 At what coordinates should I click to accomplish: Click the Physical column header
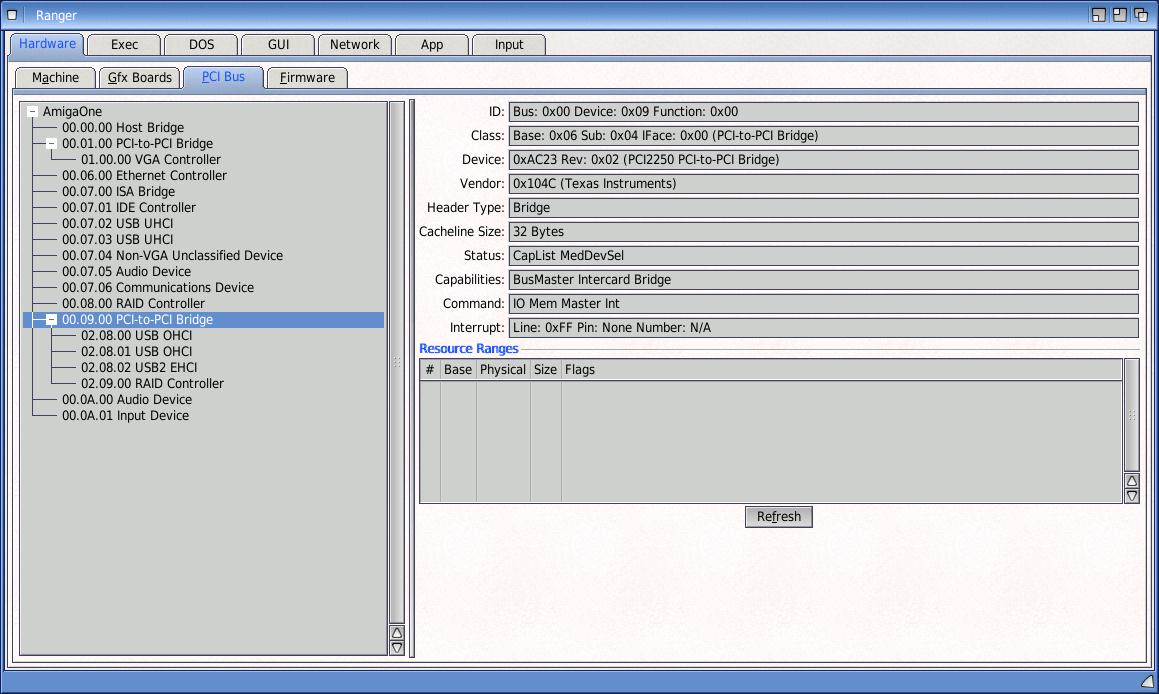coord(502,370)
